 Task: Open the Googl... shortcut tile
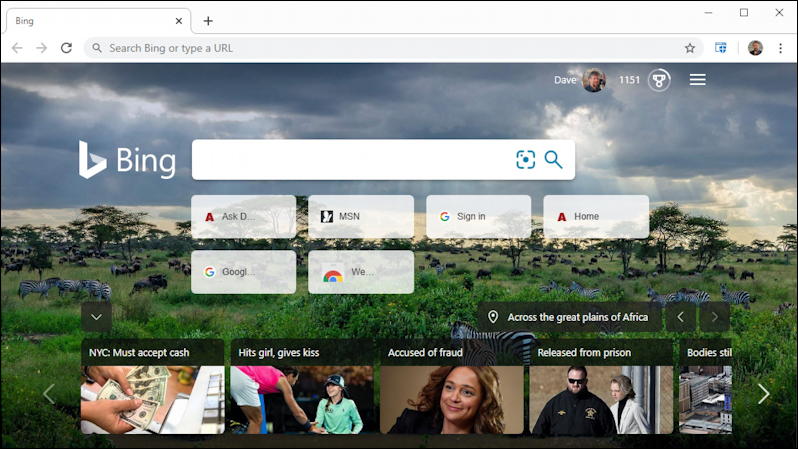[x=243, y=272]
